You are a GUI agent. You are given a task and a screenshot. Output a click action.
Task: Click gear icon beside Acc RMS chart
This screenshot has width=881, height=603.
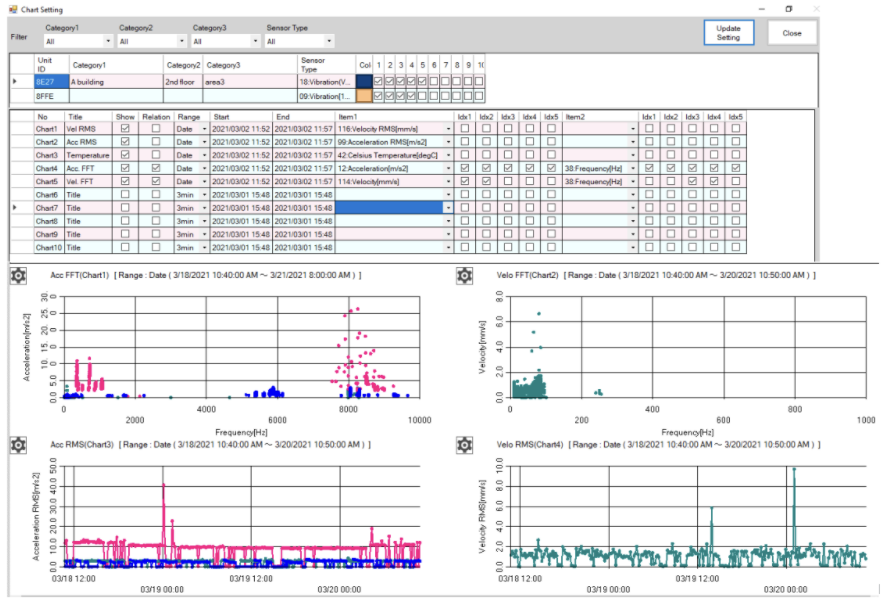click(18, 444)
